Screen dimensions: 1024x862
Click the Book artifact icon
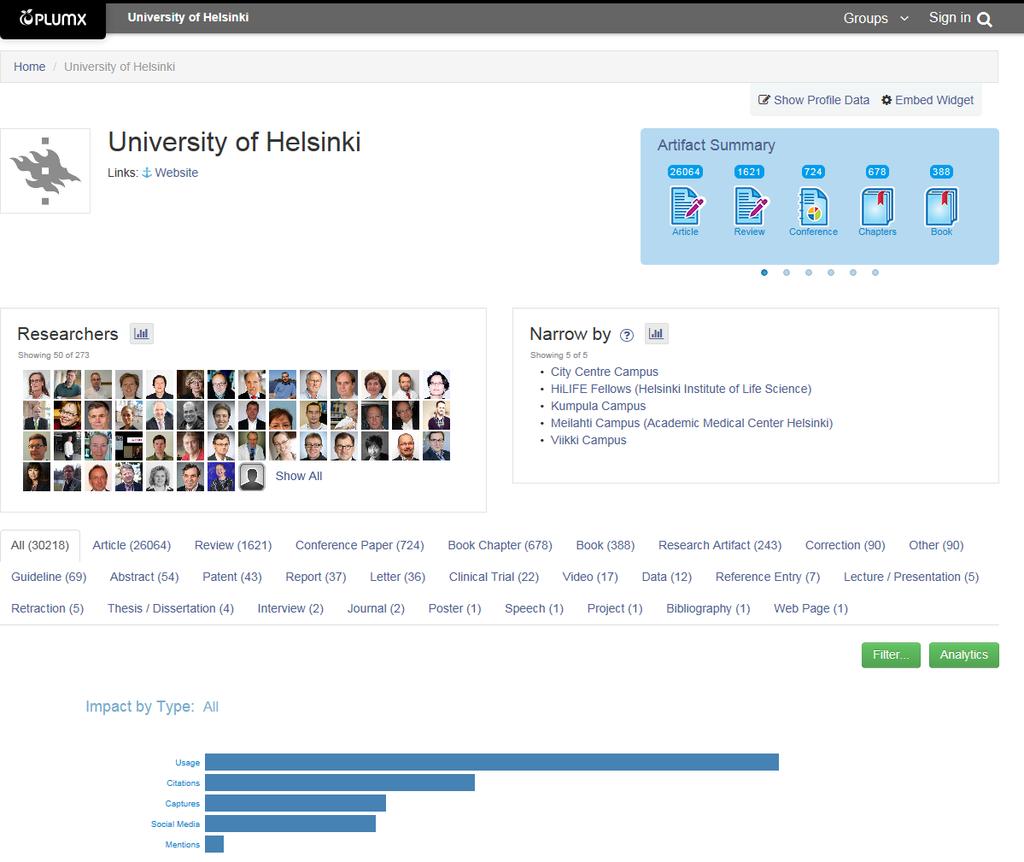tap(941, 206)
